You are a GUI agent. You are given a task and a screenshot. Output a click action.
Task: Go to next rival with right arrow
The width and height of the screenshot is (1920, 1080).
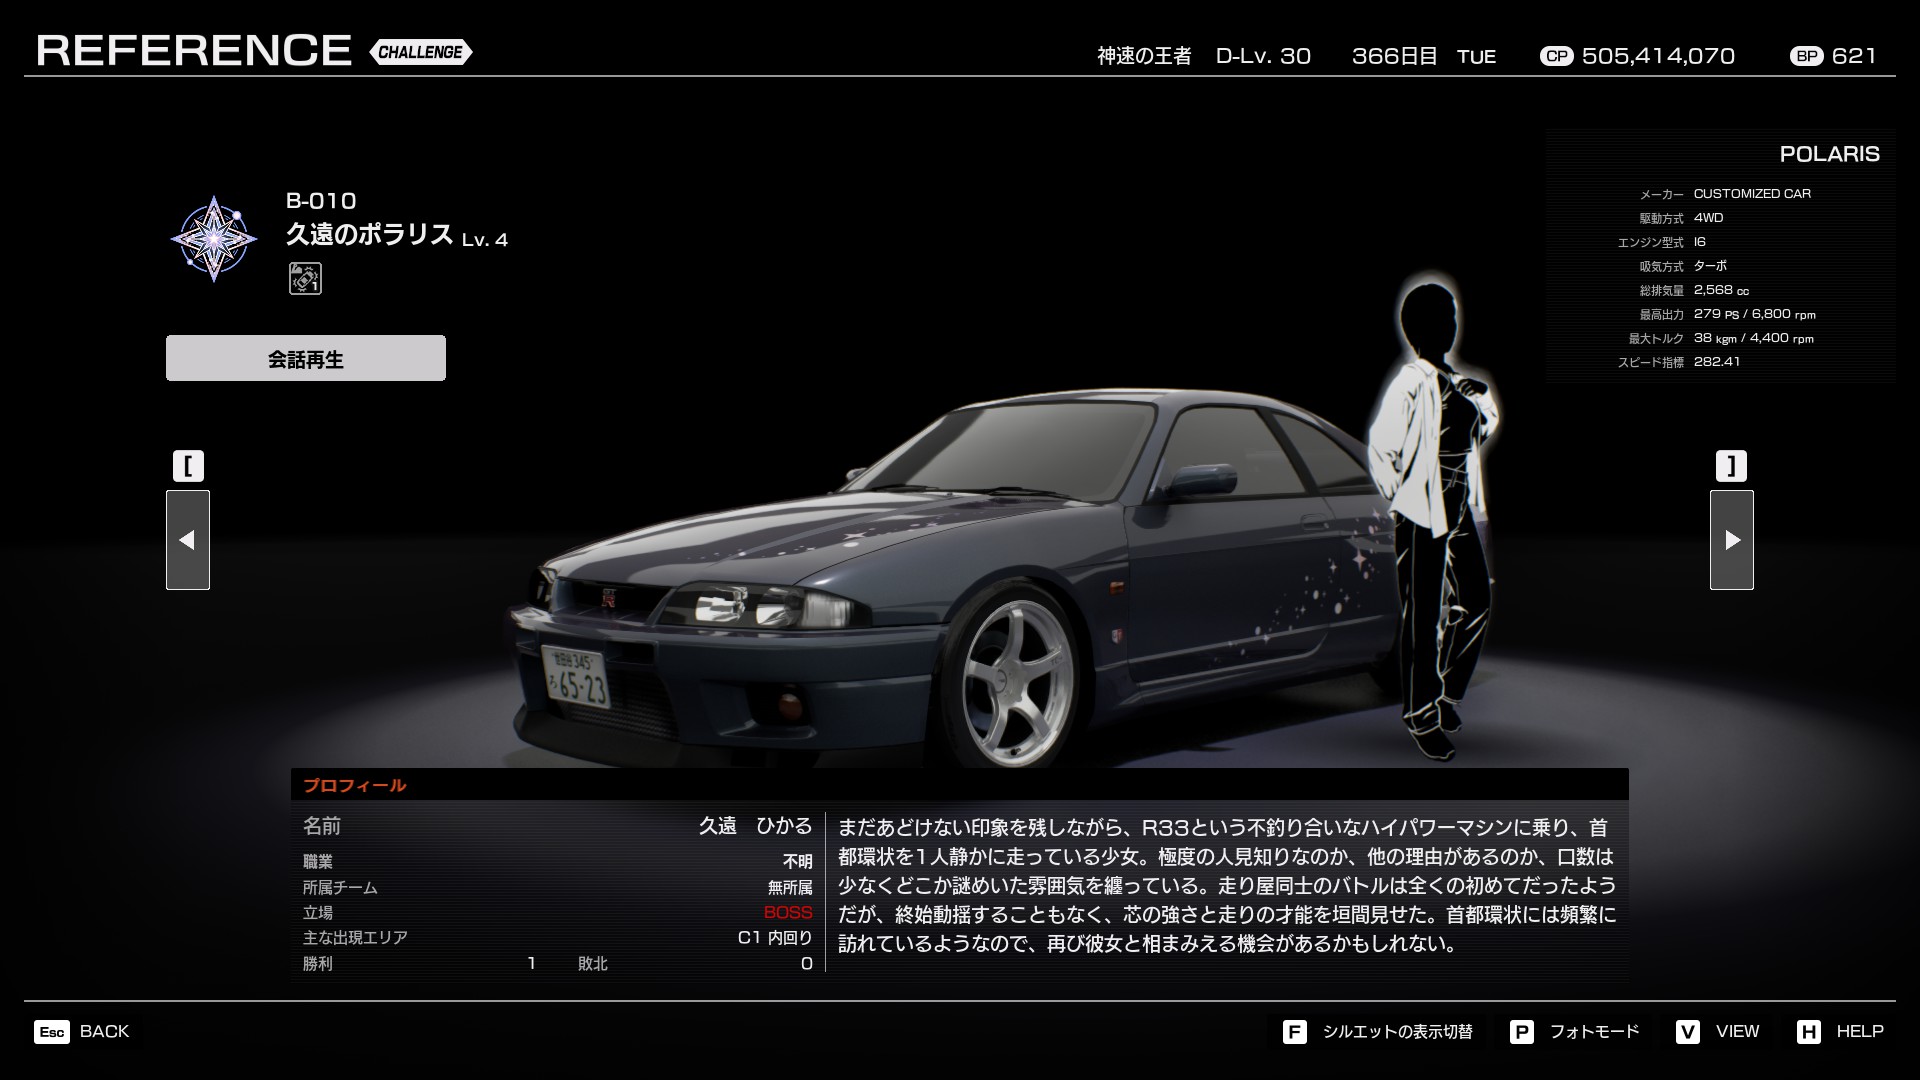tap(1731, 540)
